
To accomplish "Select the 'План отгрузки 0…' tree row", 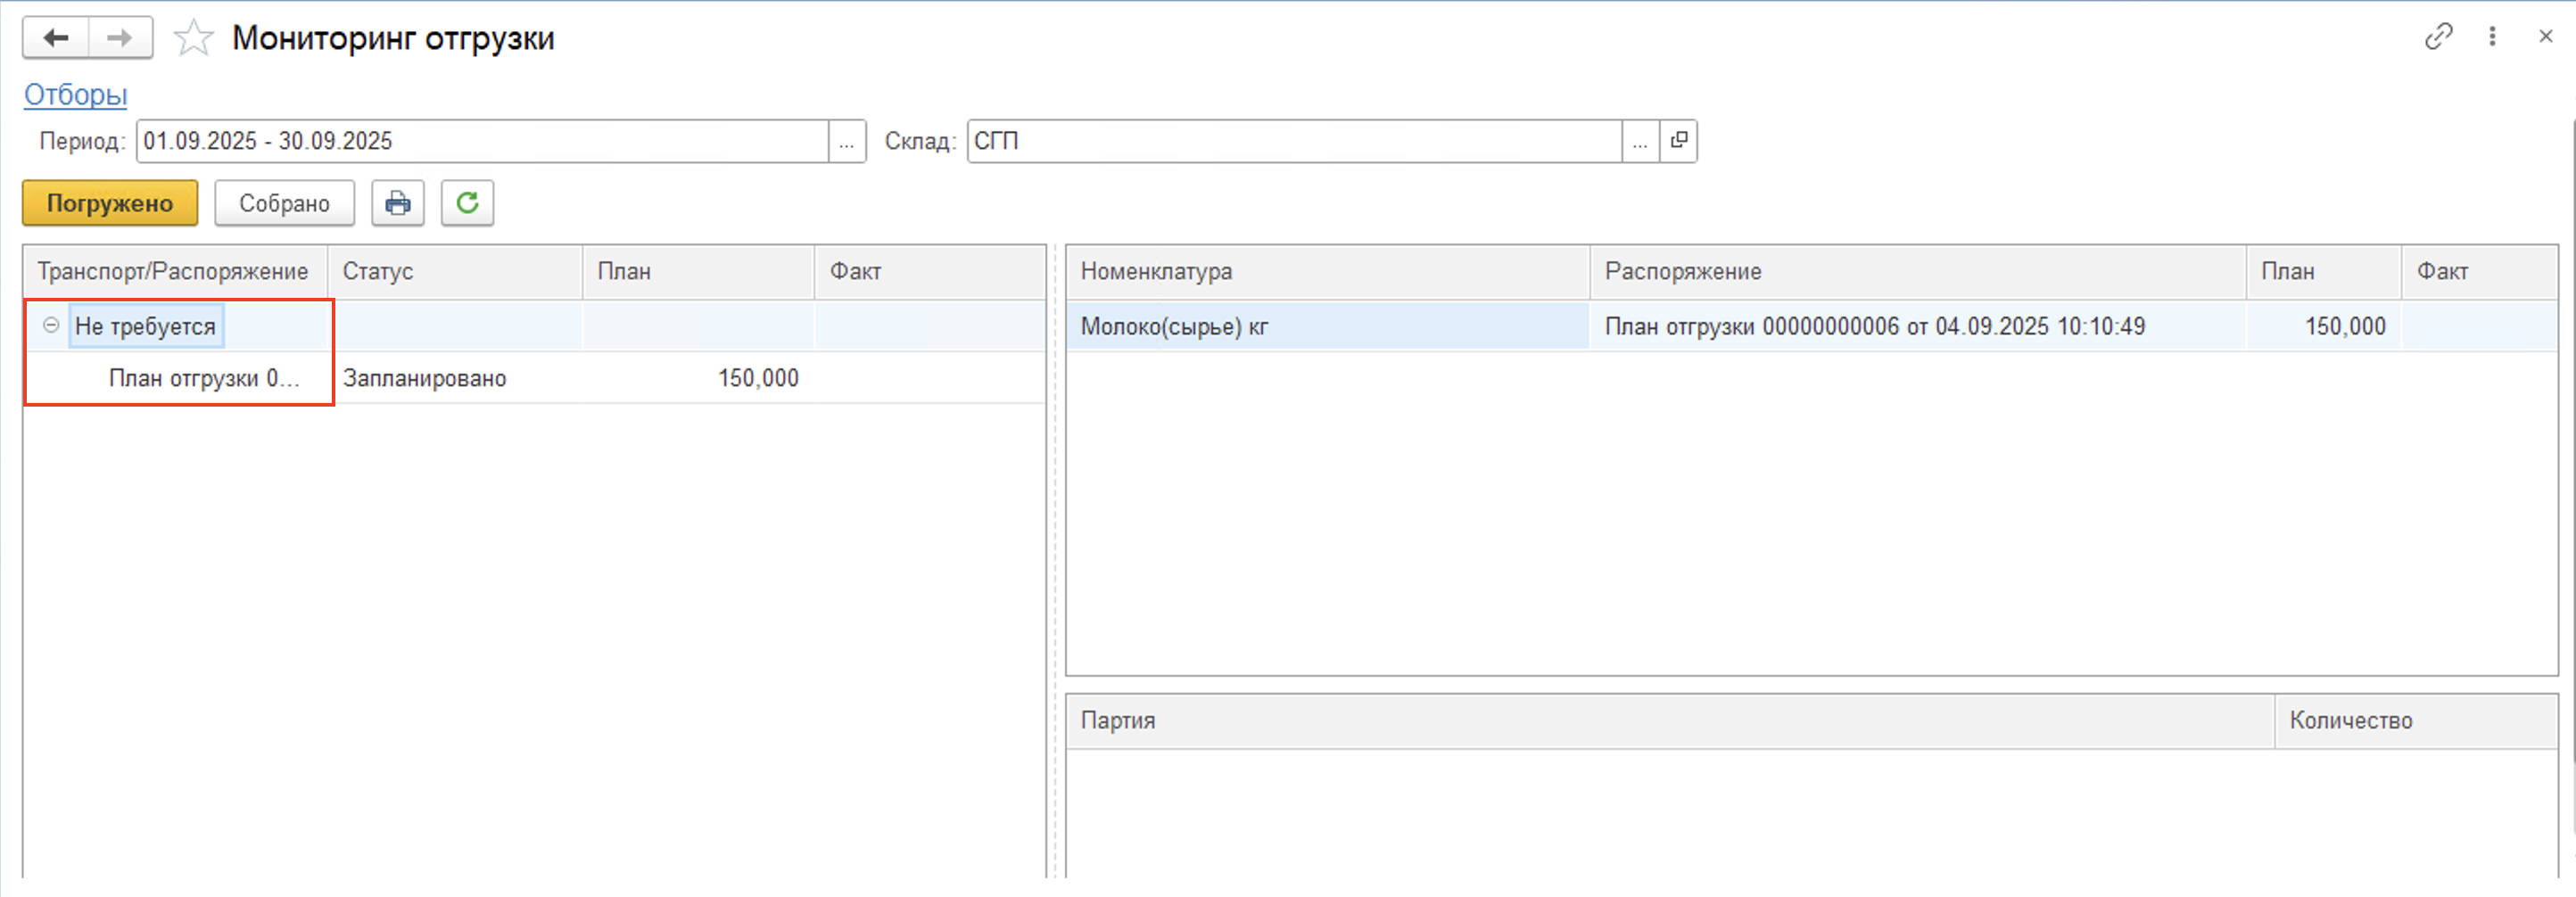I will (x=204, y=379).
